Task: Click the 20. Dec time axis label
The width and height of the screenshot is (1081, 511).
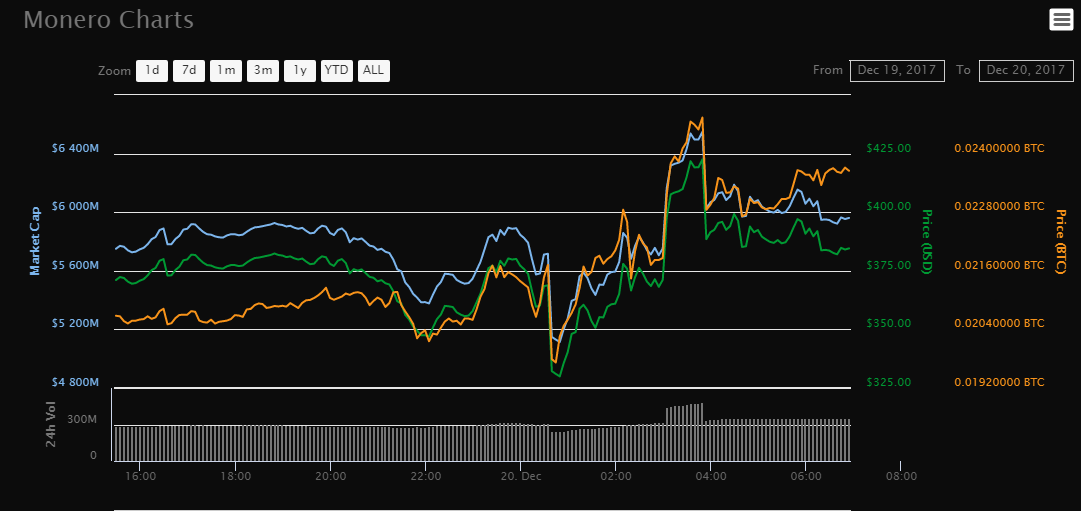Action: tap(521, 477)
